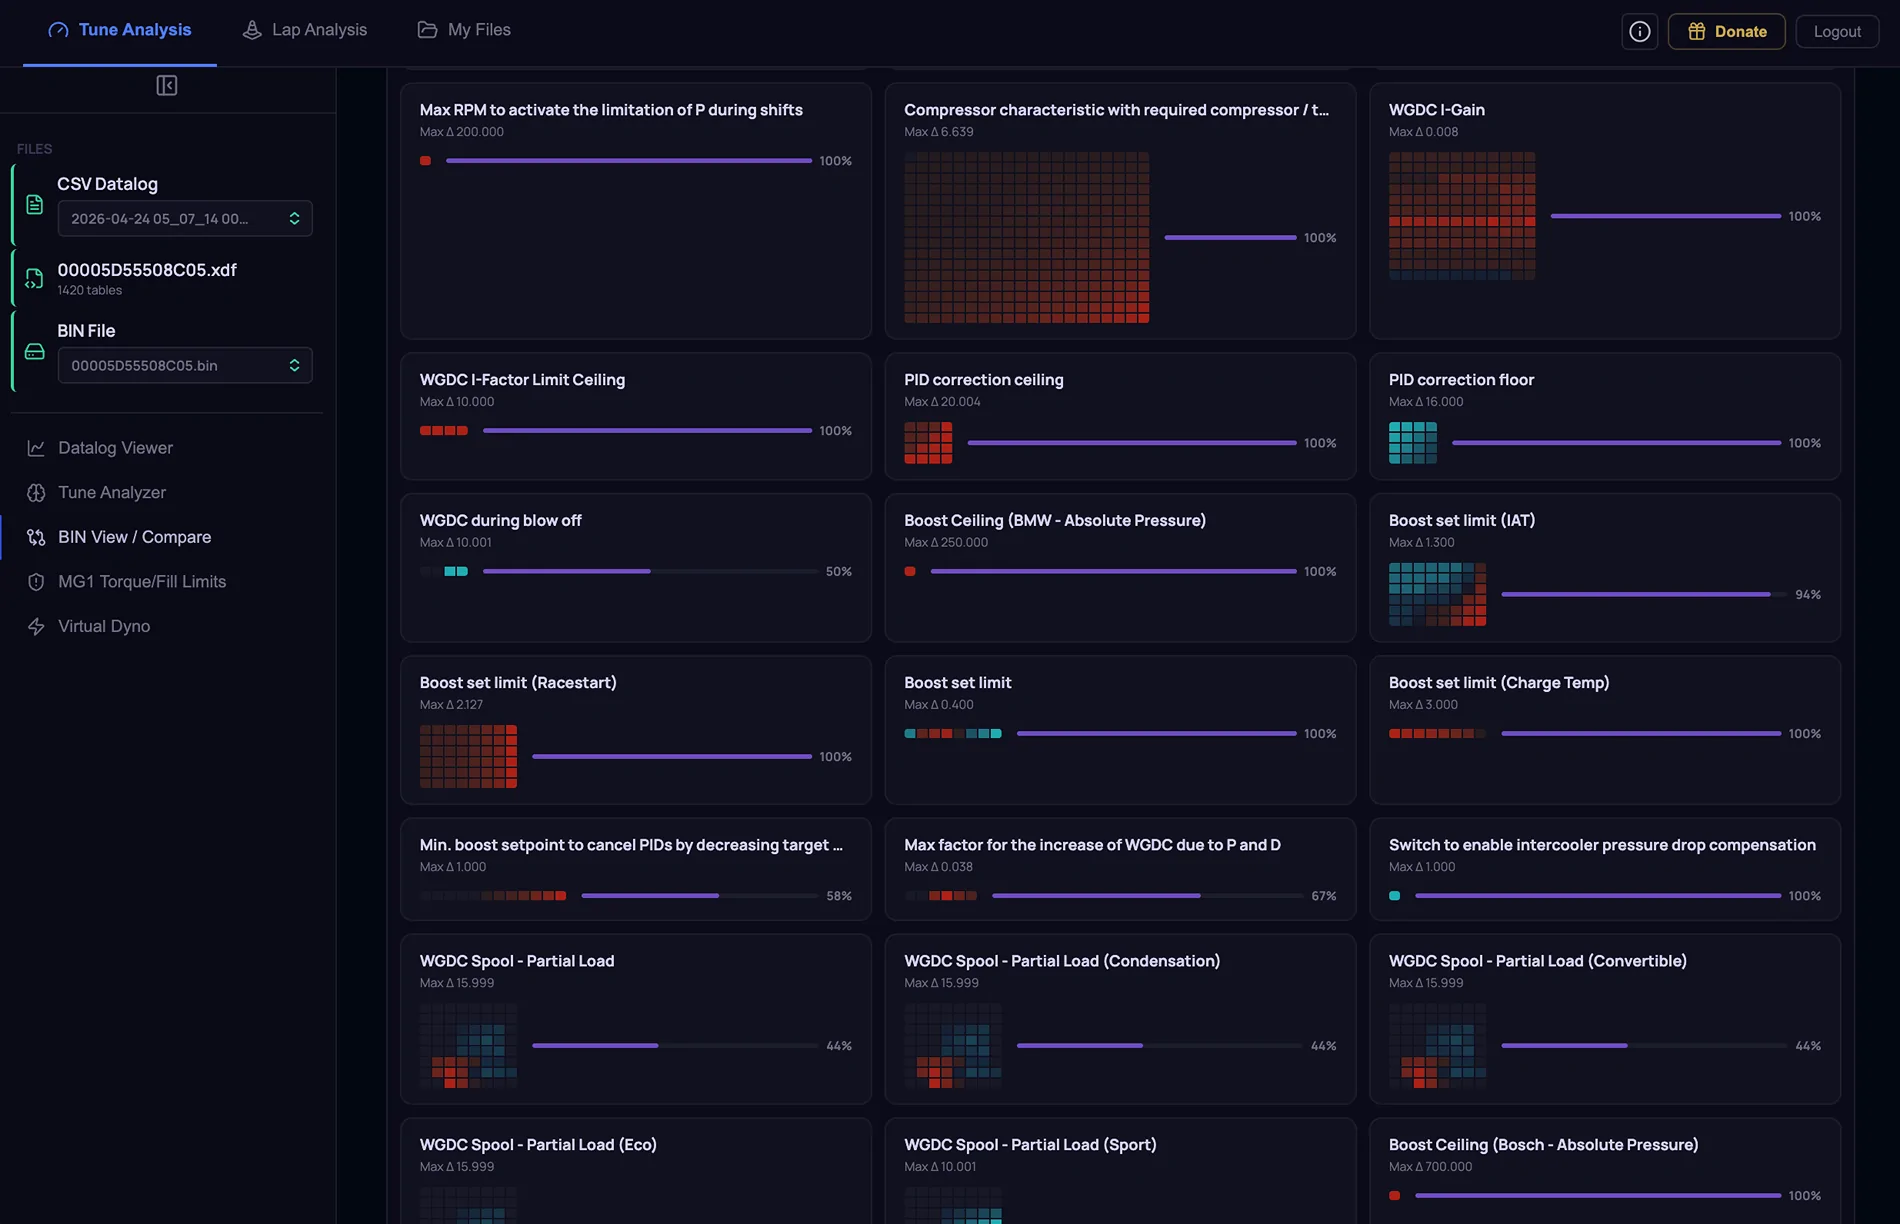Viewport: 1900px width, 1224px height.
Task: Click the WGDC during blow off progress bar
Action: (x=651, y=571)
